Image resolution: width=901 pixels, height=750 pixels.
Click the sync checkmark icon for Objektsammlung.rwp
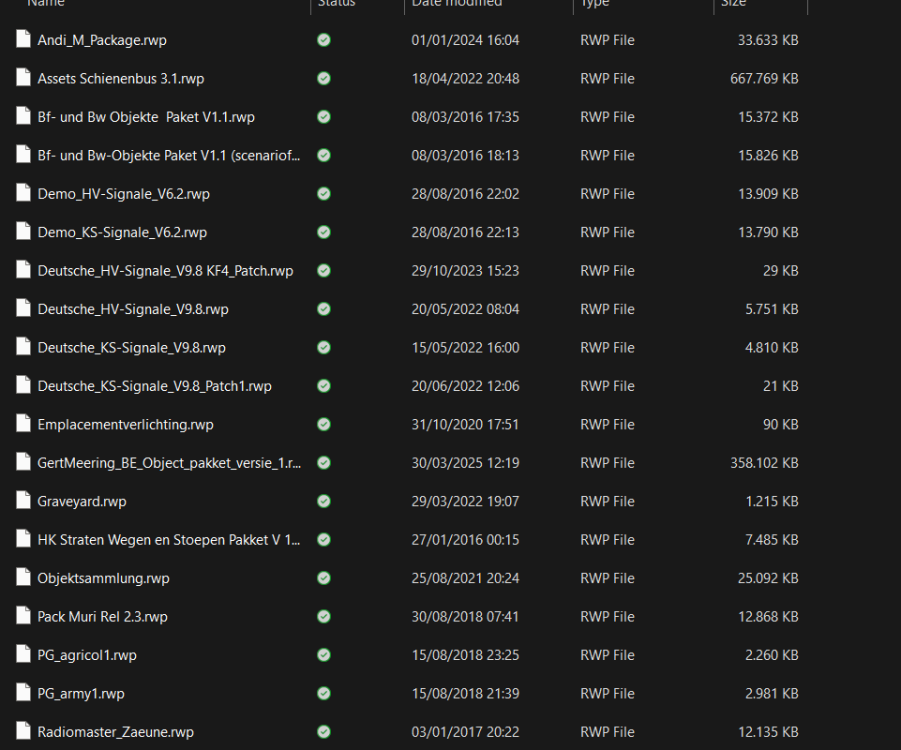322,578
